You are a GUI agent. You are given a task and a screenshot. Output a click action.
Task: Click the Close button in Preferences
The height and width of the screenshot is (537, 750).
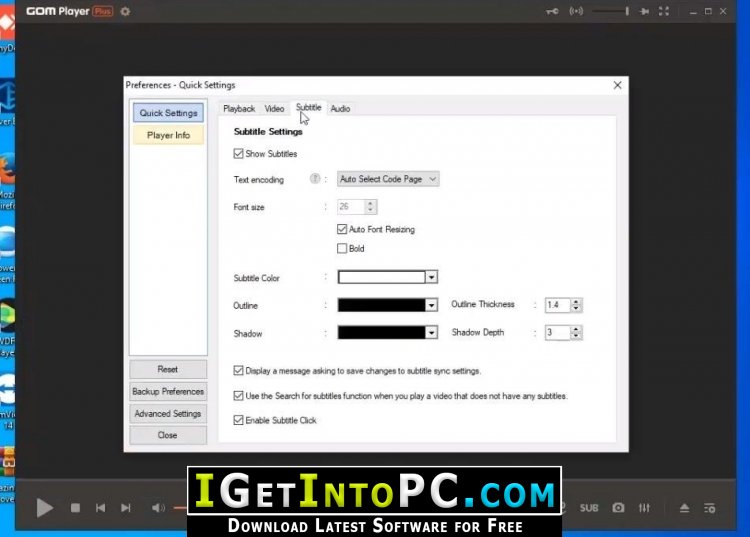(x=168, y=435)
